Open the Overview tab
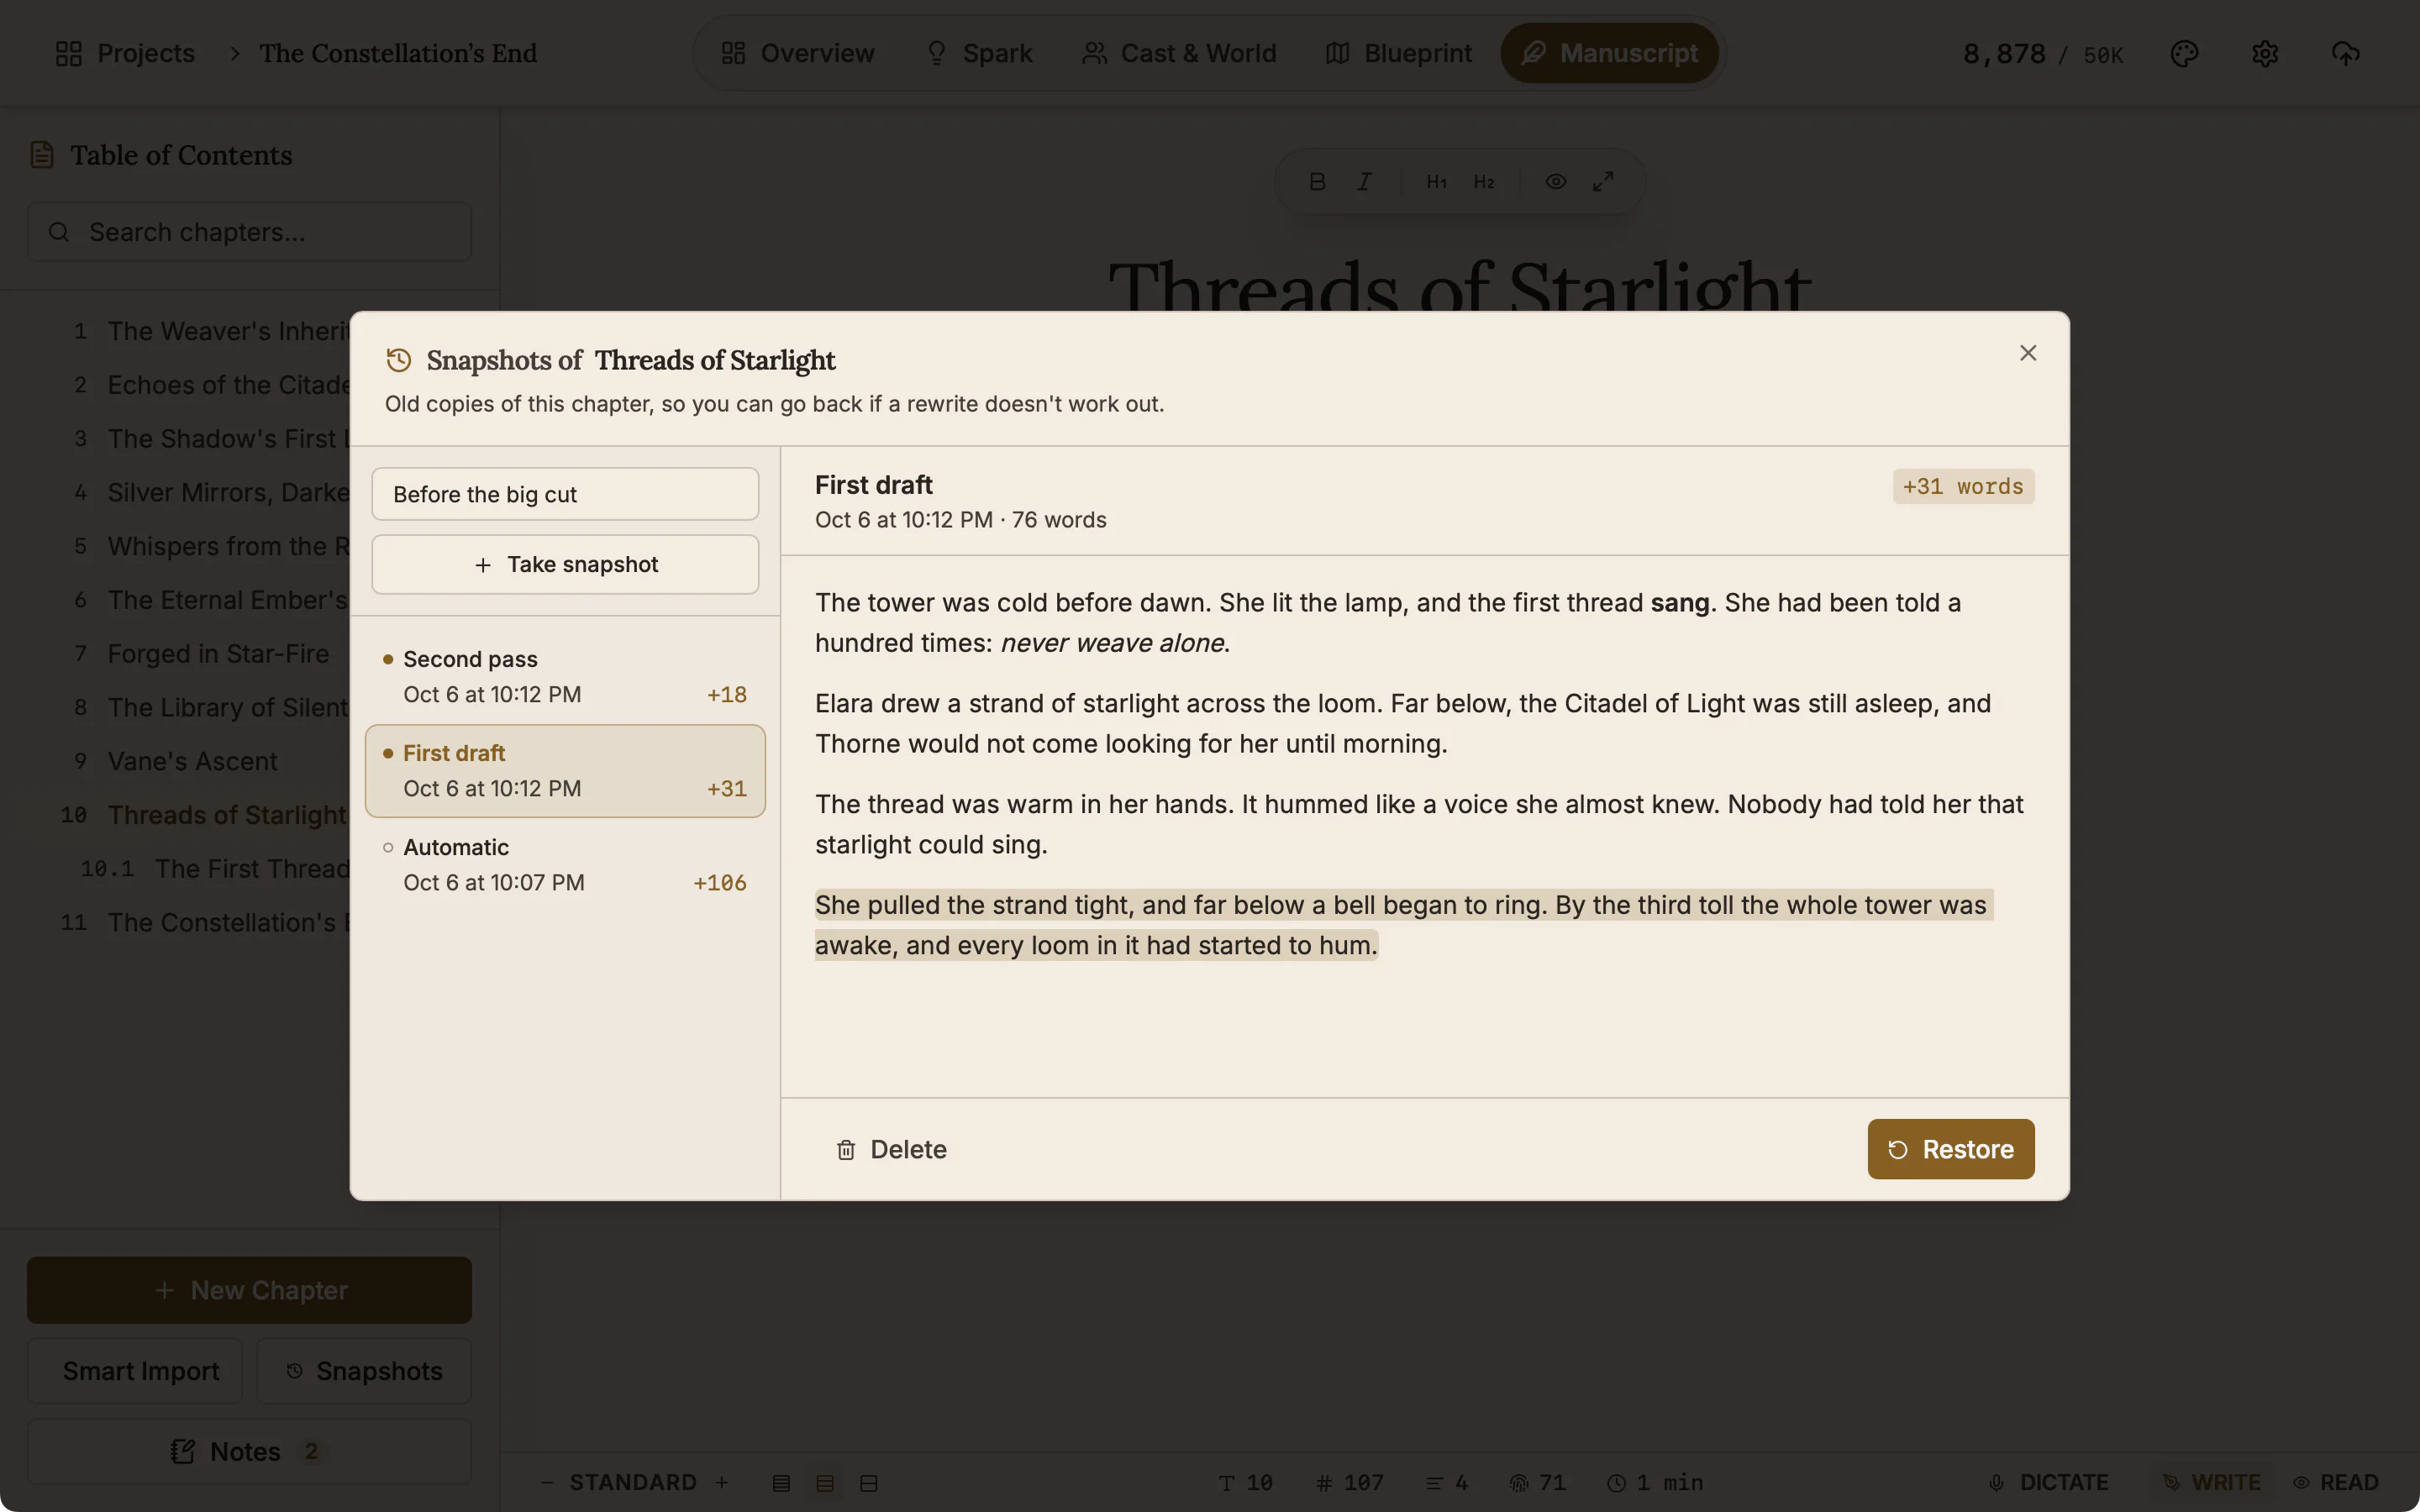The width and height of the screenshot is (2420, 1512). (x=798, y=53)
